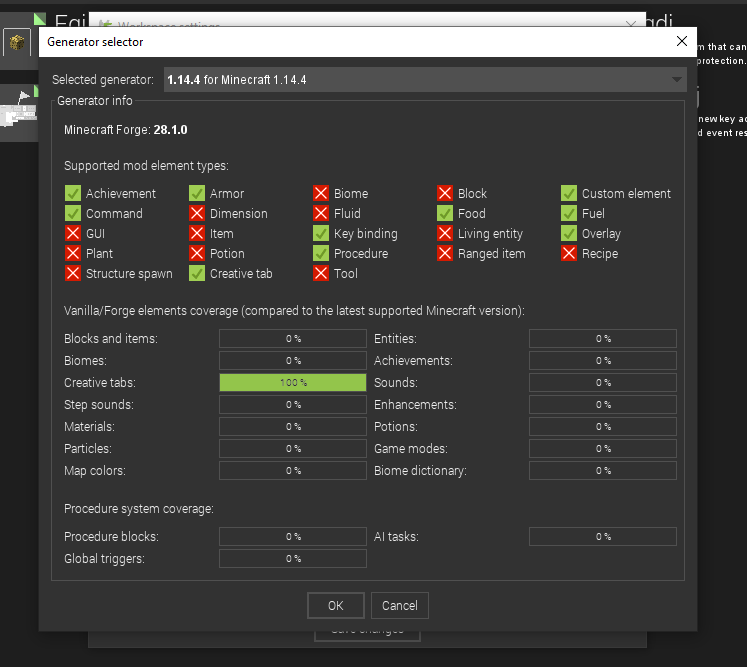Open the Selected generator dropdown
The height and width of the screenshot is (667, 747).
click(425, 80)
